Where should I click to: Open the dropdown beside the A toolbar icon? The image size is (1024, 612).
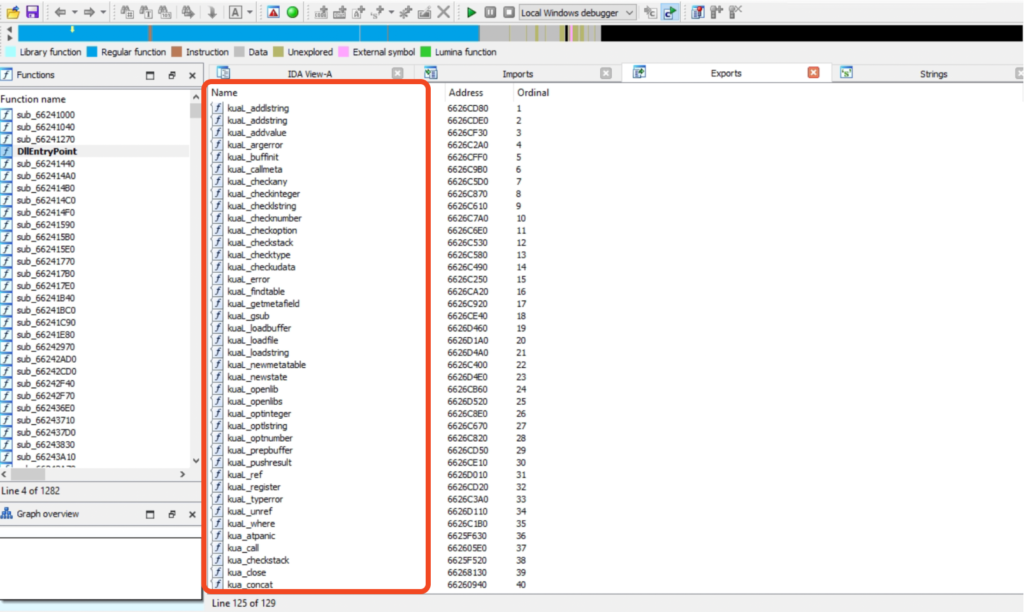pos(249,11)
